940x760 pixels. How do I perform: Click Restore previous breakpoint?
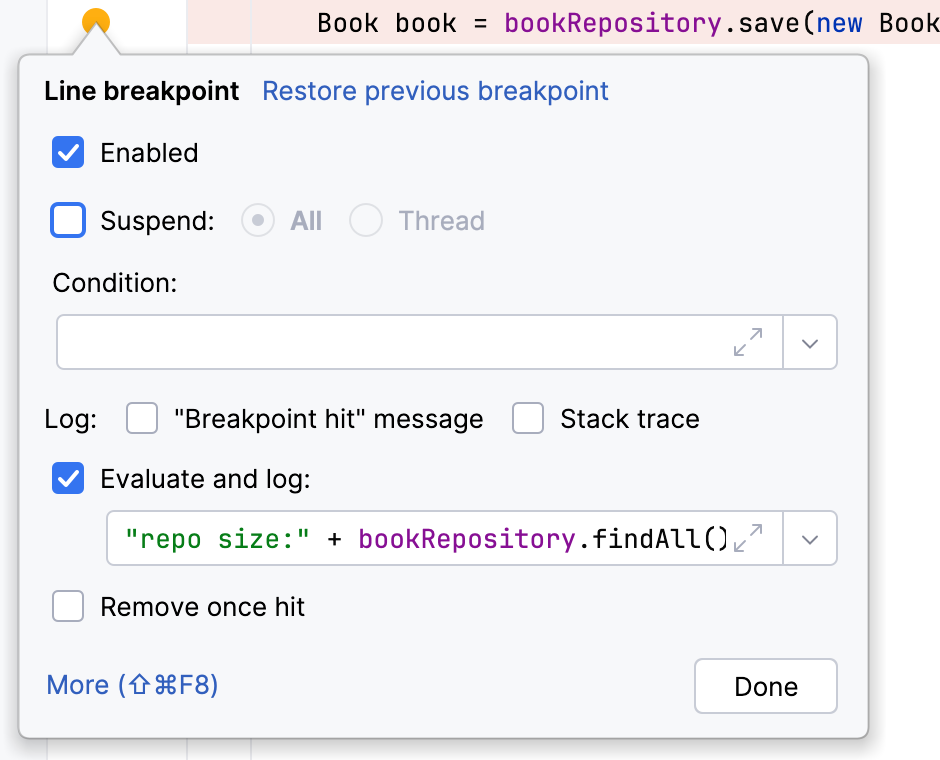[434, 91]
